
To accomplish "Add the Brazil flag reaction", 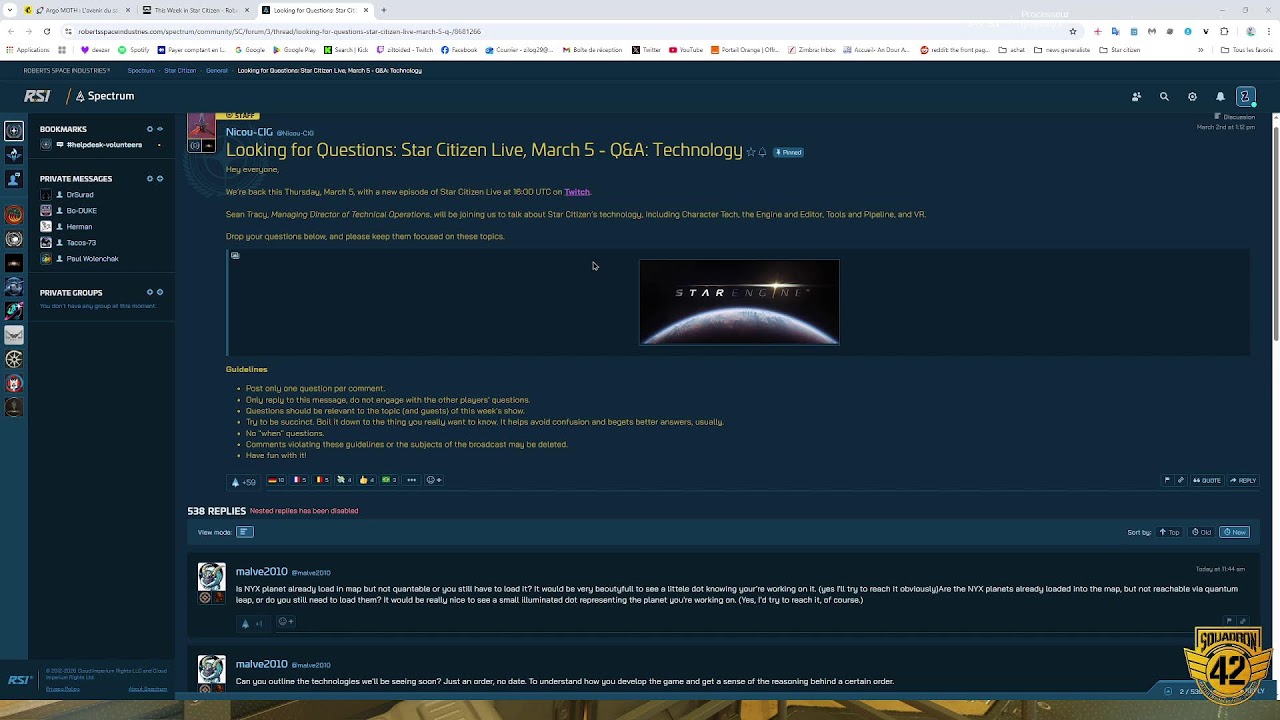I will click(x=389, y=480).
